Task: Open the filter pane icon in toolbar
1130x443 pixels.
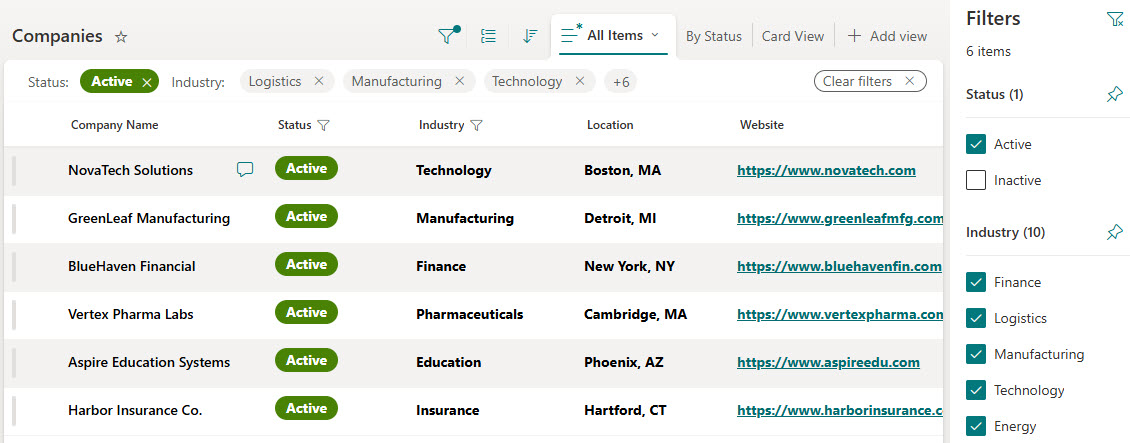Action: click(x=448, y=35)
